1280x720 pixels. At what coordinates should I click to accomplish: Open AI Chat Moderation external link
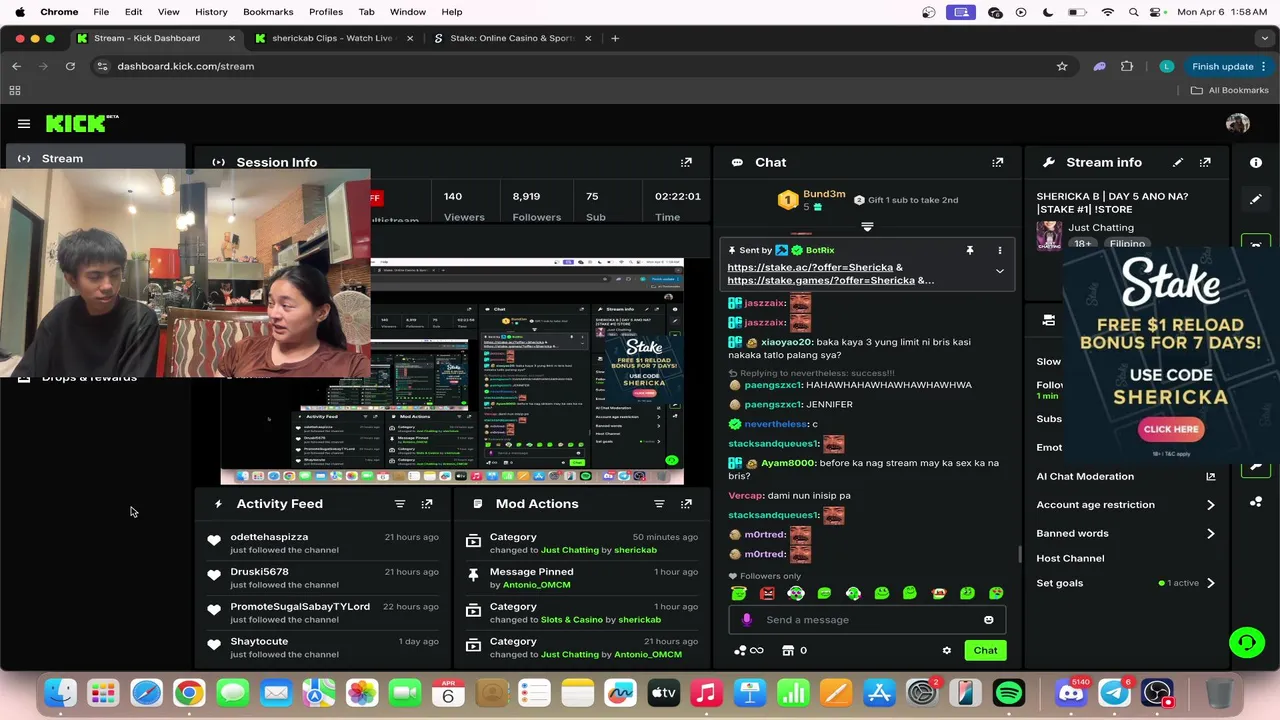(x=1210, y=477)
